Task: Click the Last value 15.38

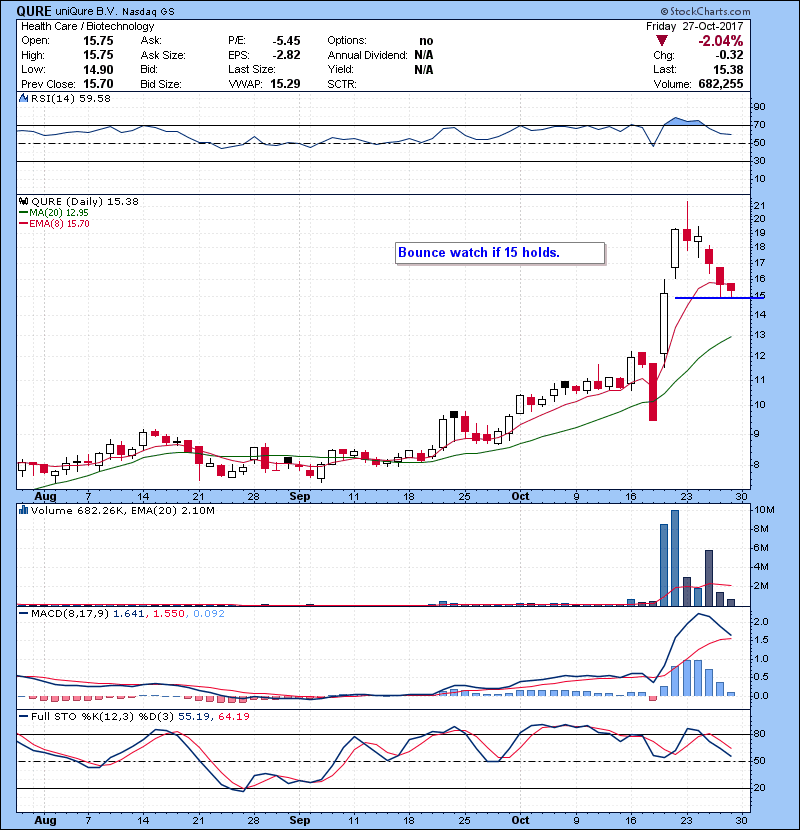Action: pos(728,69)
